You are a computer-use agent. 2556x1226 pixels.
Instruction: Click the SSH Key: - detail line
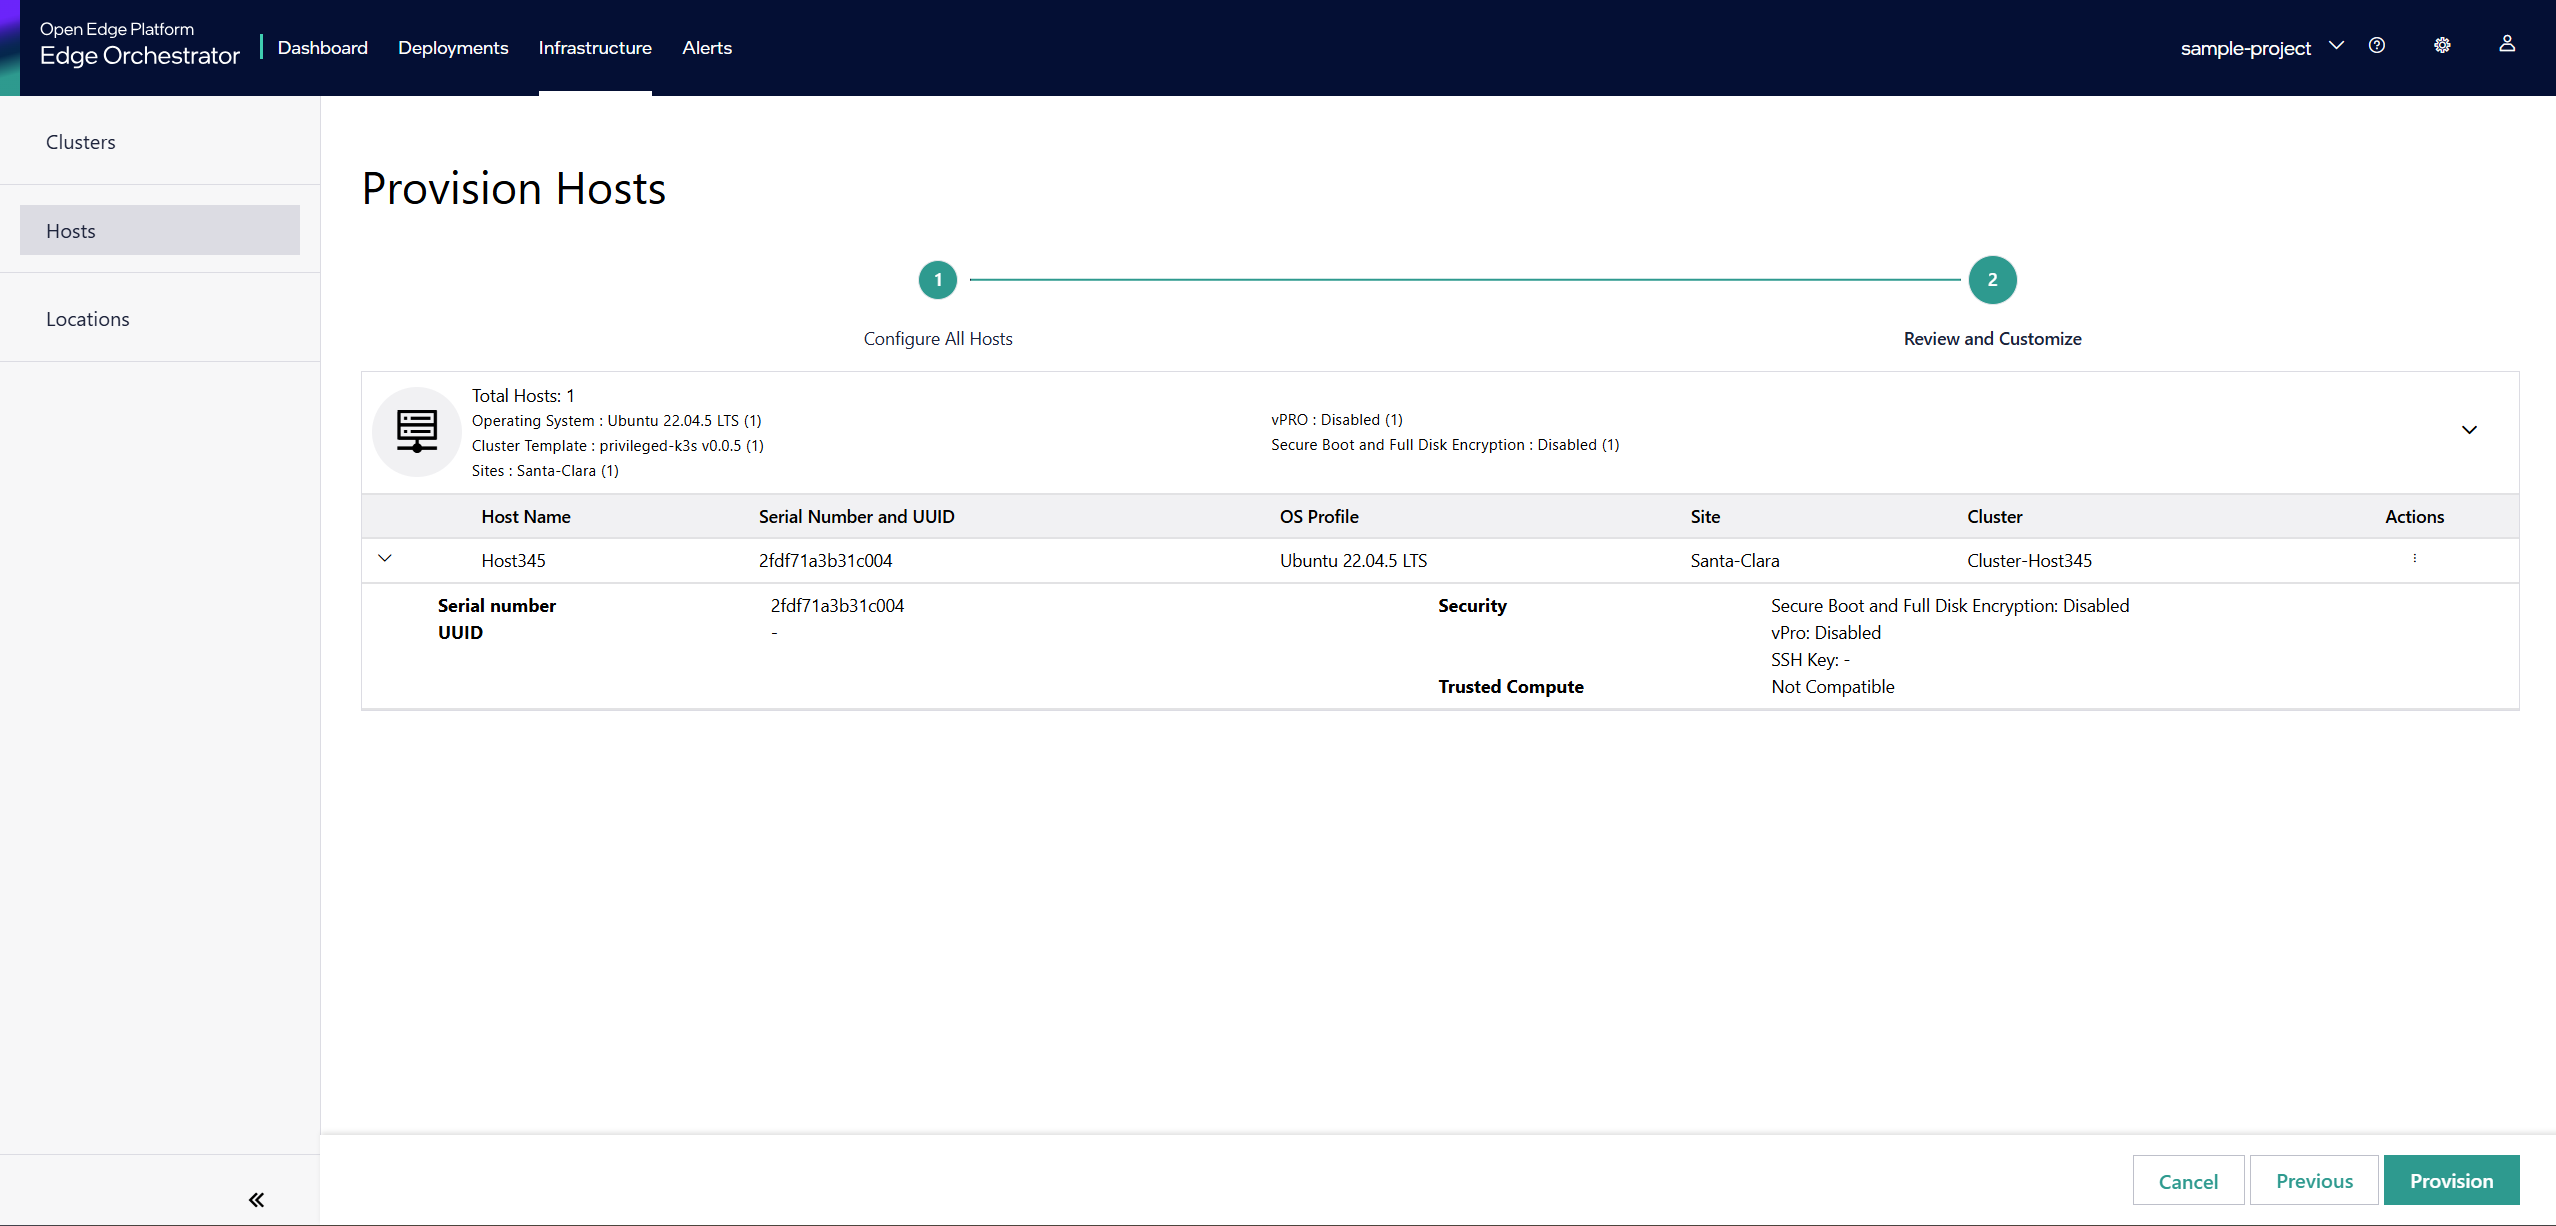1810,660
